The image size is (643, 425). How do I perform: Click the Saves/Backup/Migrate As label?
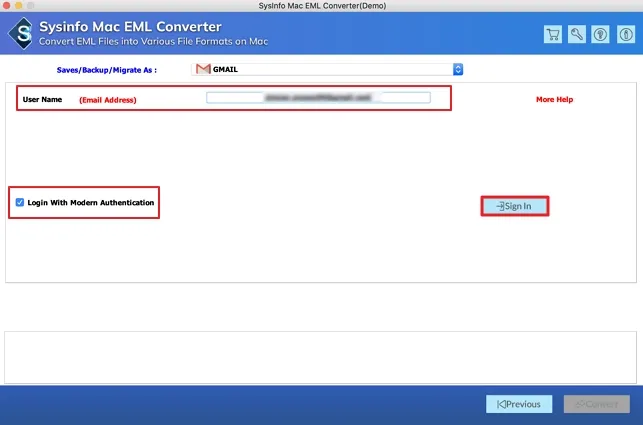click(107, 70)
